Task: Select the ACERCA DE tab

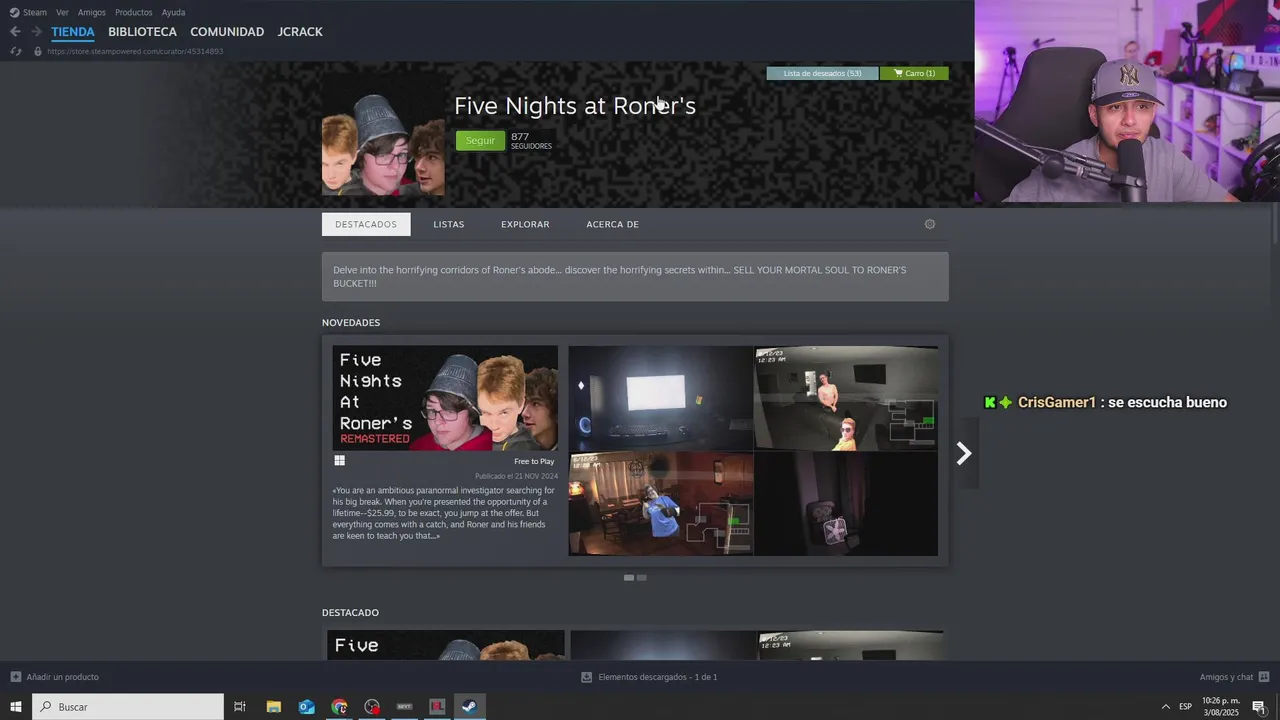Action: point(612,224)
